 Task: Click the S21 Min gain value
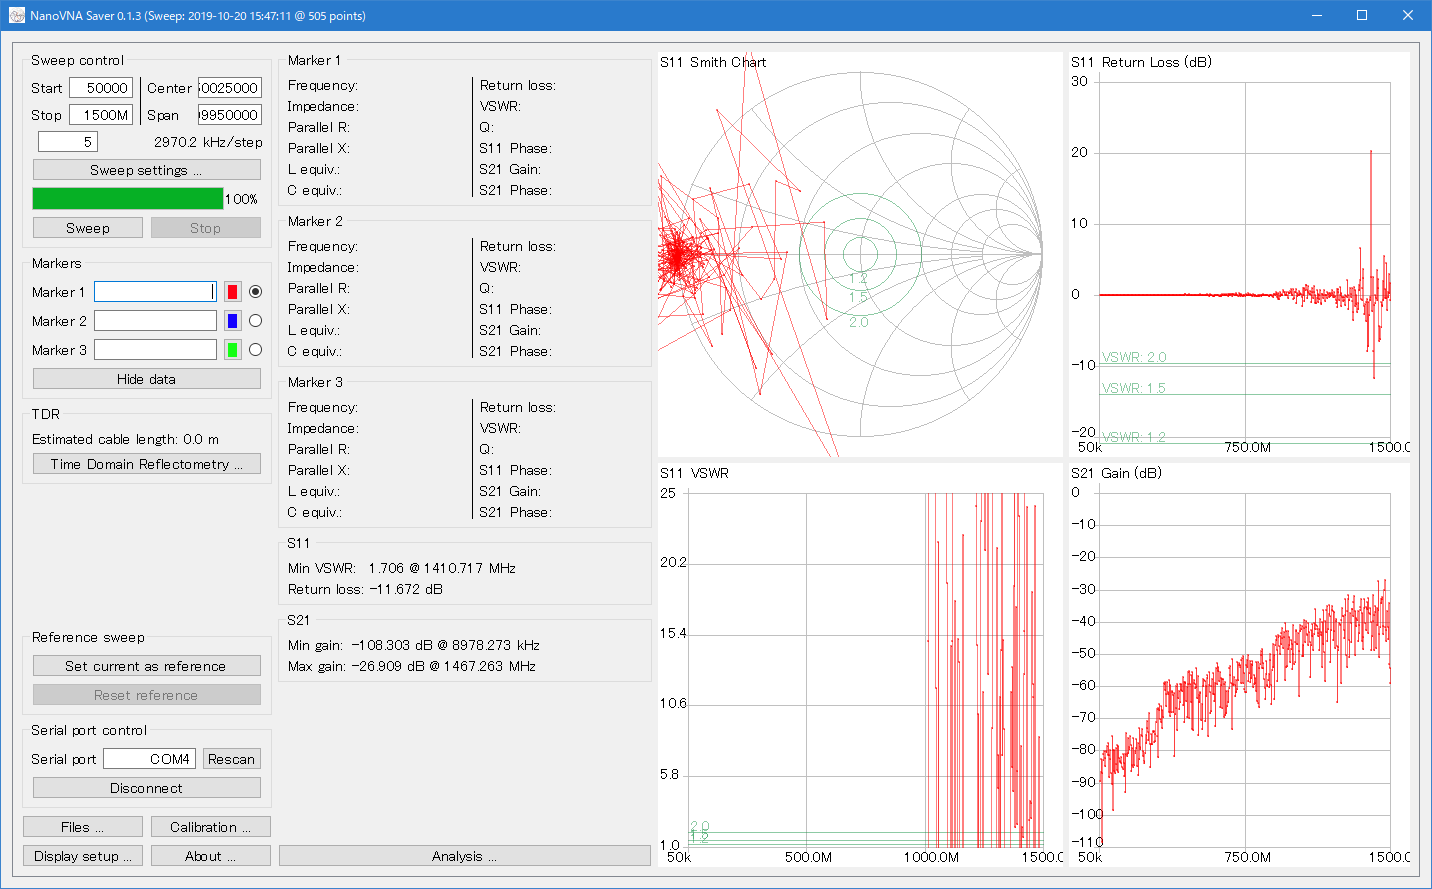pyautogui.click(x=445, y=645)
